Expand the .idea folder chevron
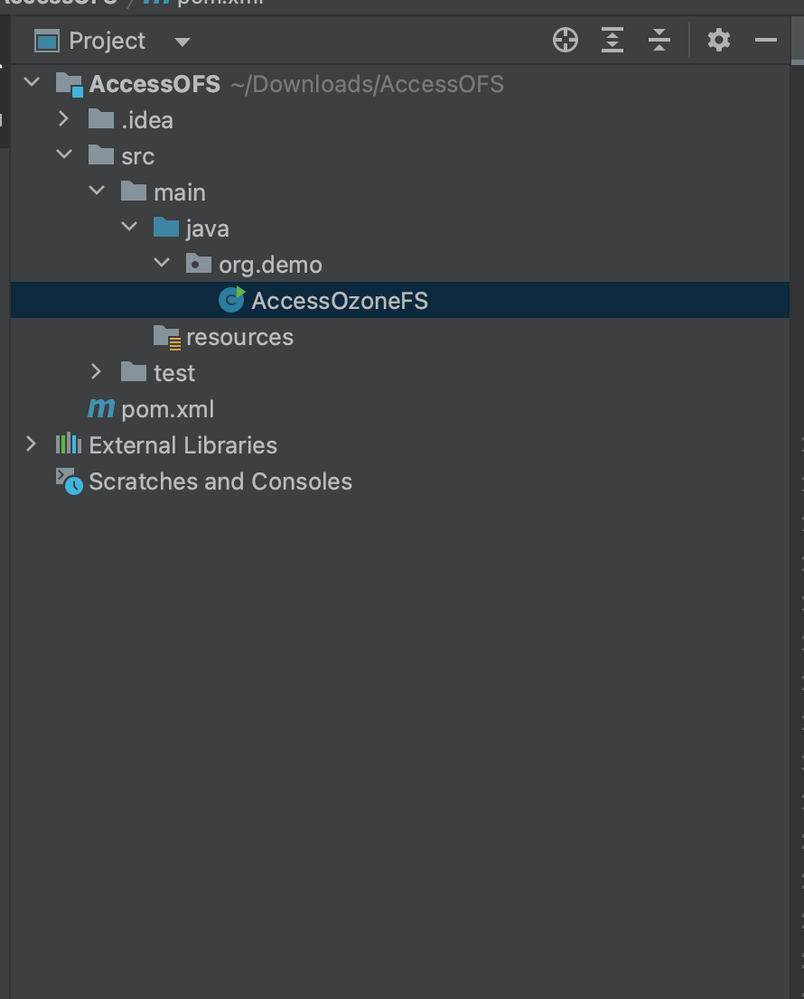This screenshot has height=999, width=804. tap(64, 119)
